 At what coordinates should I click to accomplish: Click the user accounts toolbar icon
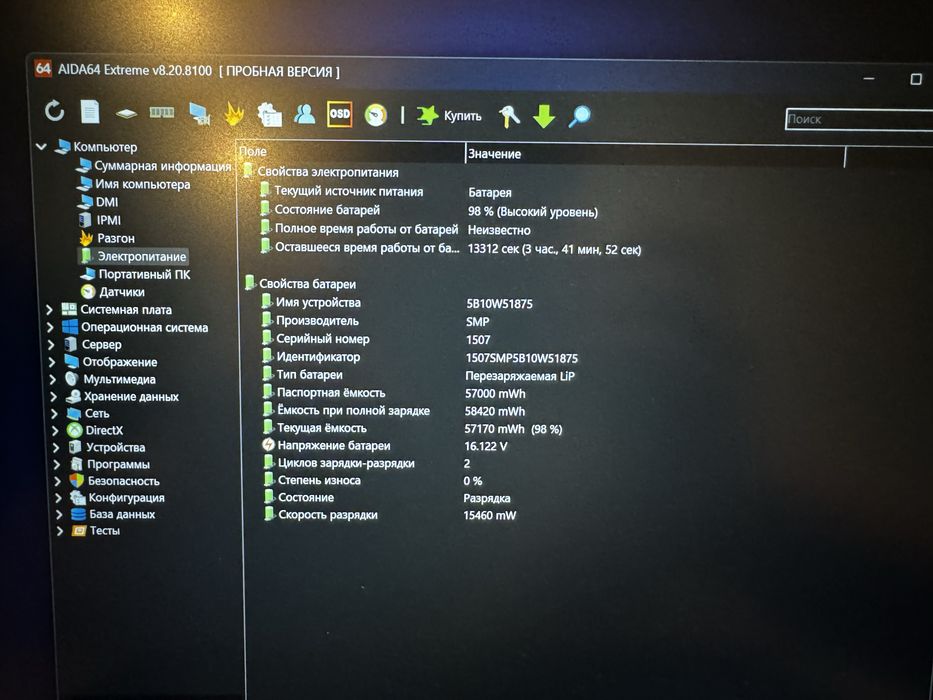[x=305, y=114]
